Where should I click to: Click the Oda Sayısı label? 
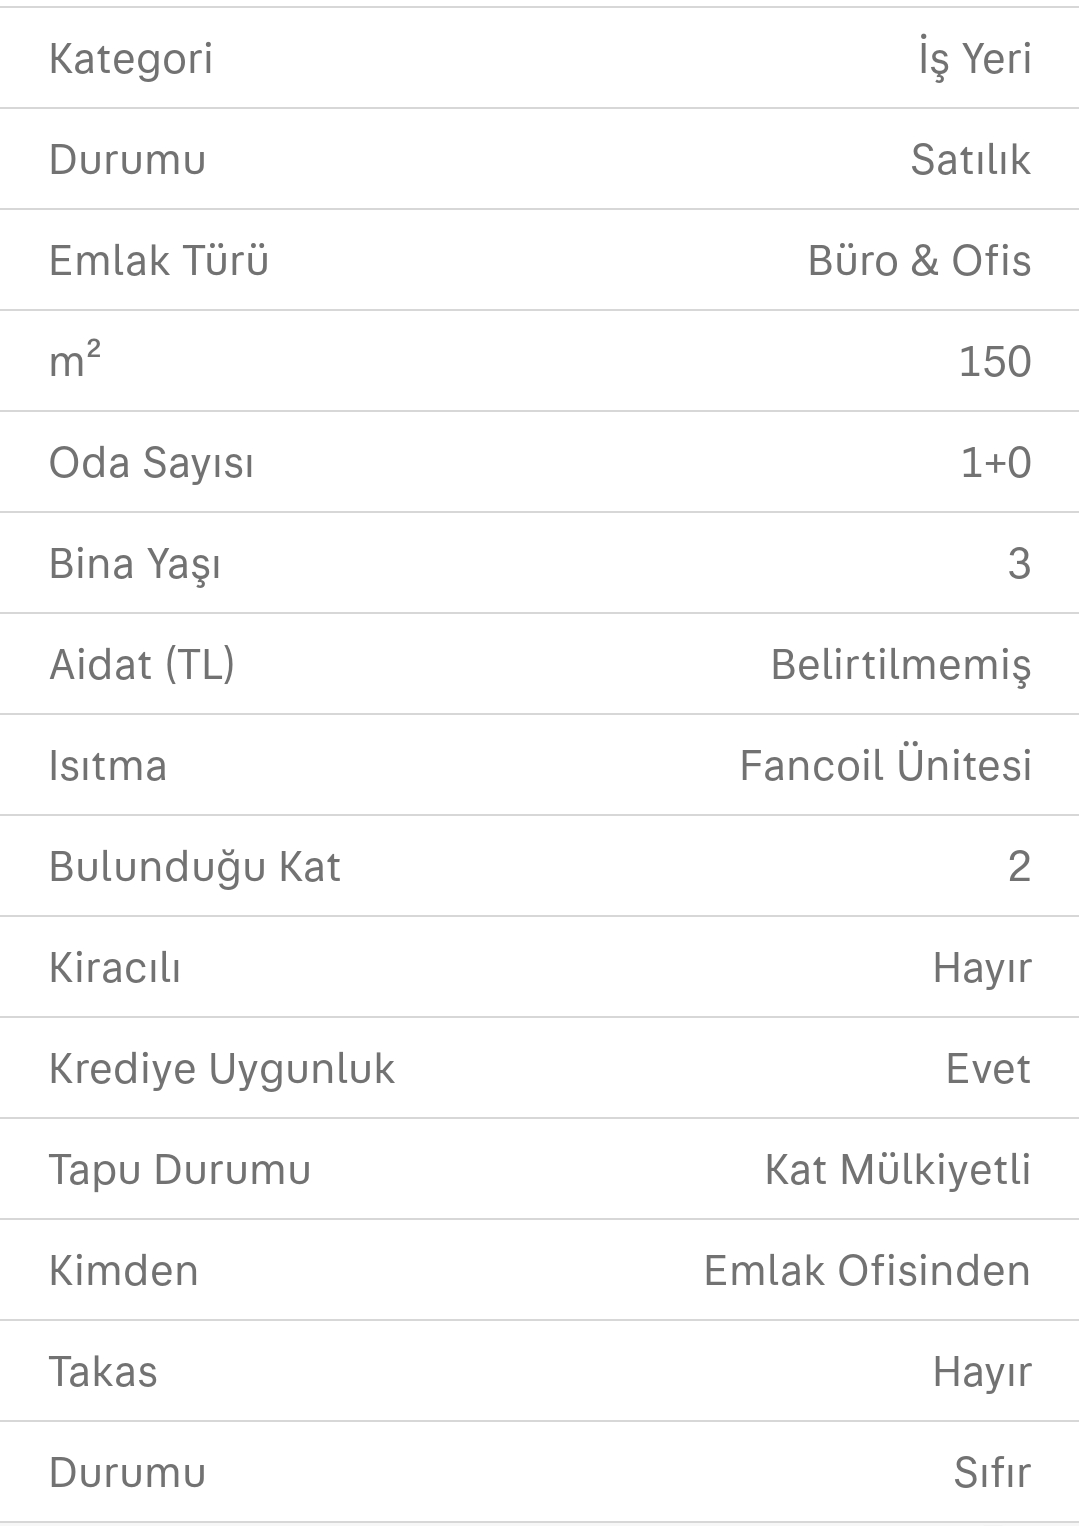[151, 463]
